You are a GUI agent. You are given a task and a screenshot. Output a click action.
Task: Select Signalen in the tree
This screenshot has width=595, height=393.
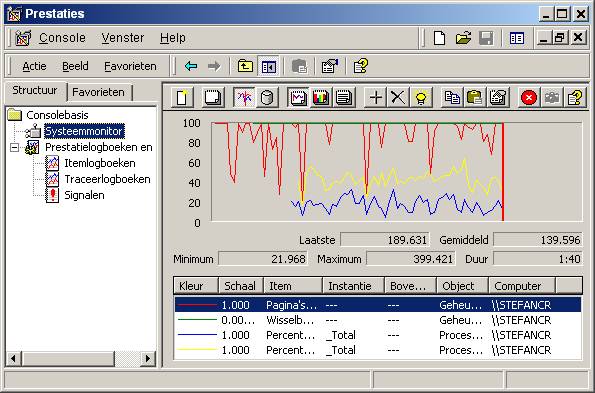[x=84, y=195]
